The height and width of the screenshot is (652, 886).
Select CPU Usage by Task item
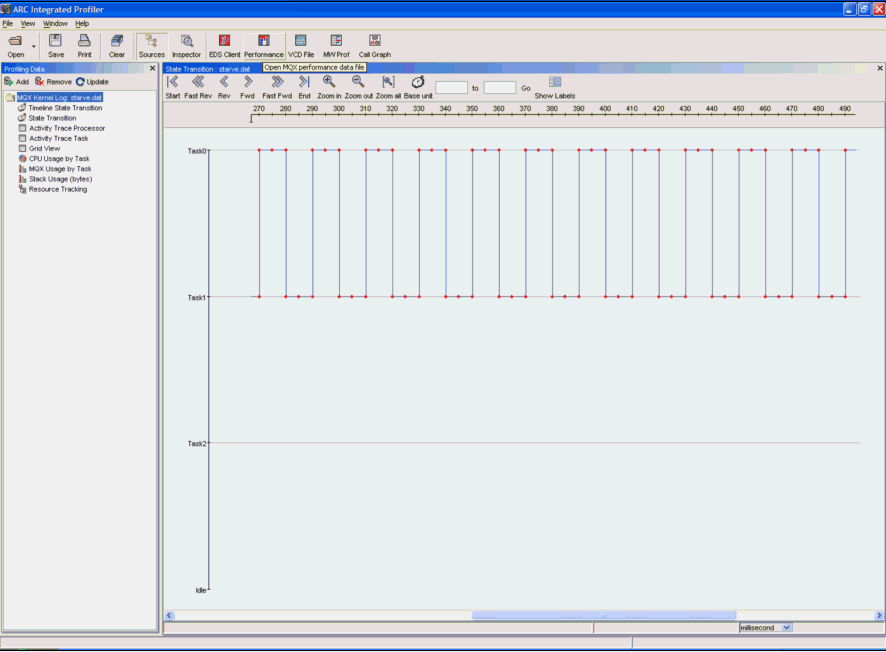[x=58, y=158]
